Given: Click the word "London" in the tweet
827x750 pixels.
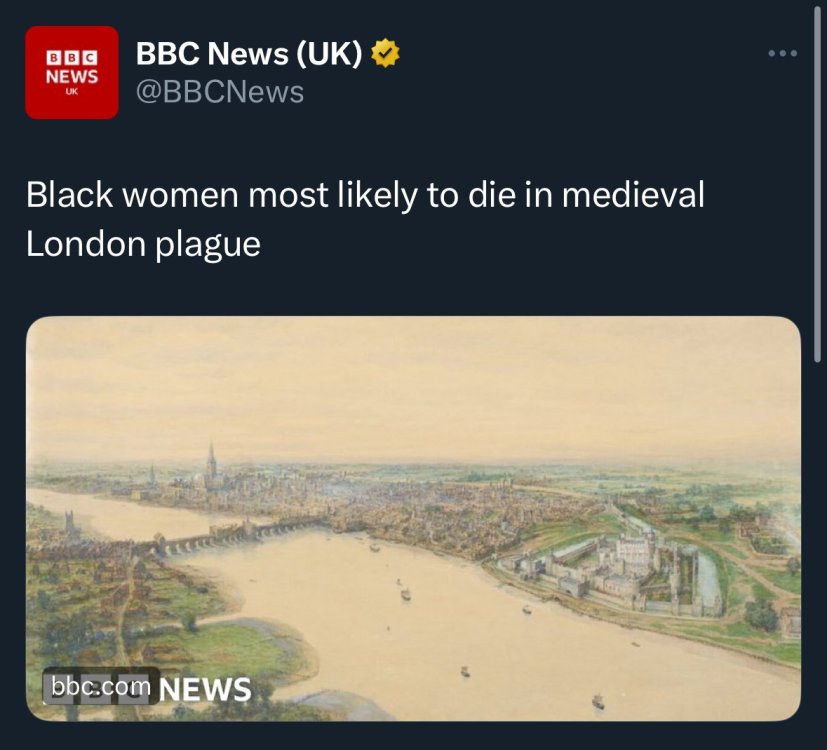Looking at the screenshot, I should (85, 244).
